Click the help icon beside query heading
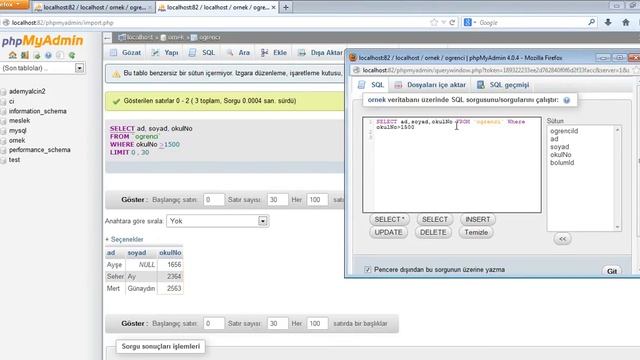 click(x=567, y=100)
